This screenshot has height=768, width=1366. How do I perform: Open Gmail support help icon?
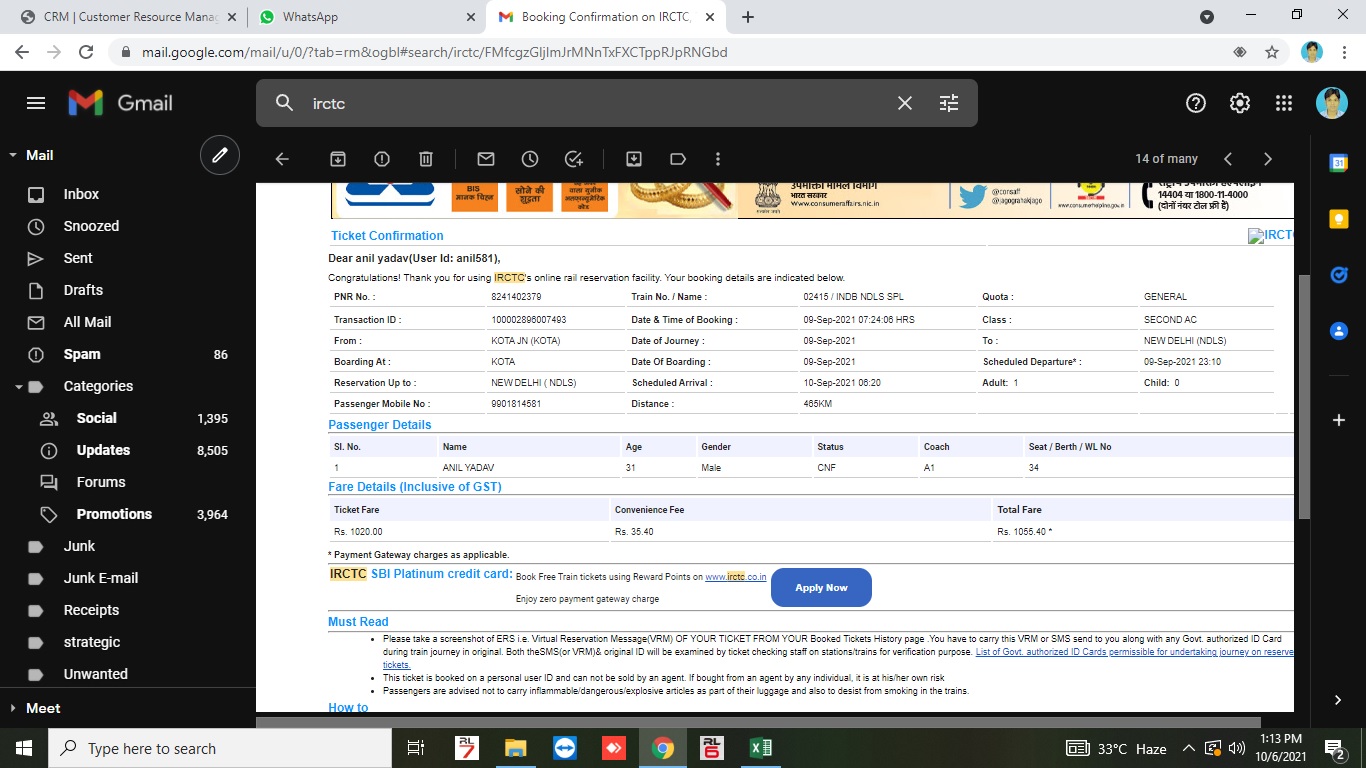tap(1196, 103)
